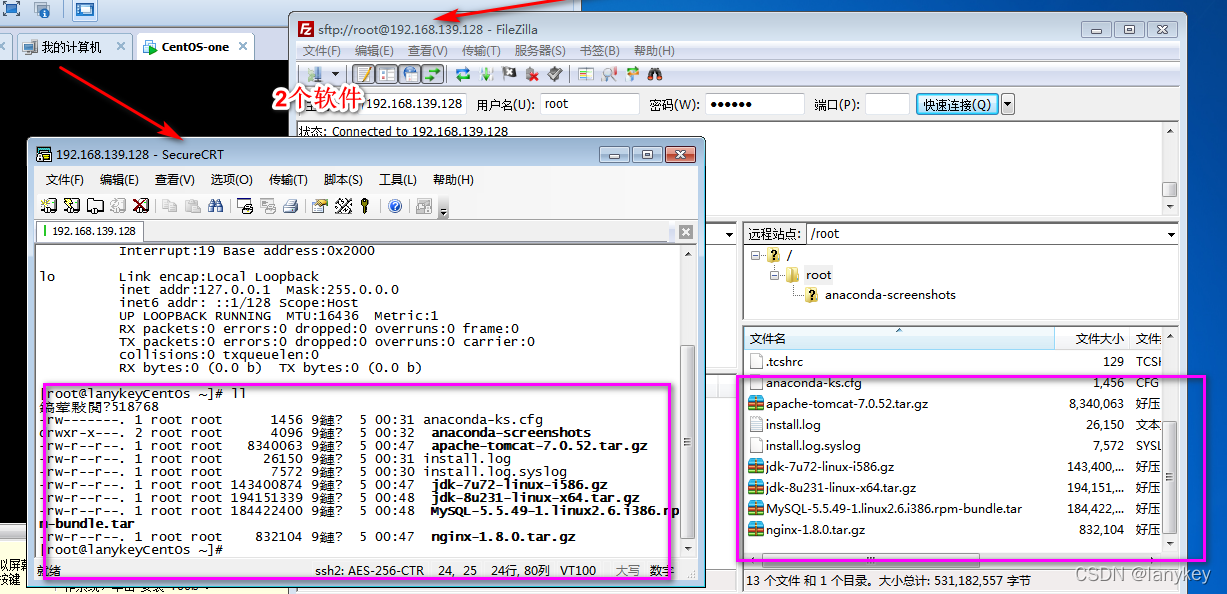Open SecureCRT Keymap Editor icon

click(343, 206)
